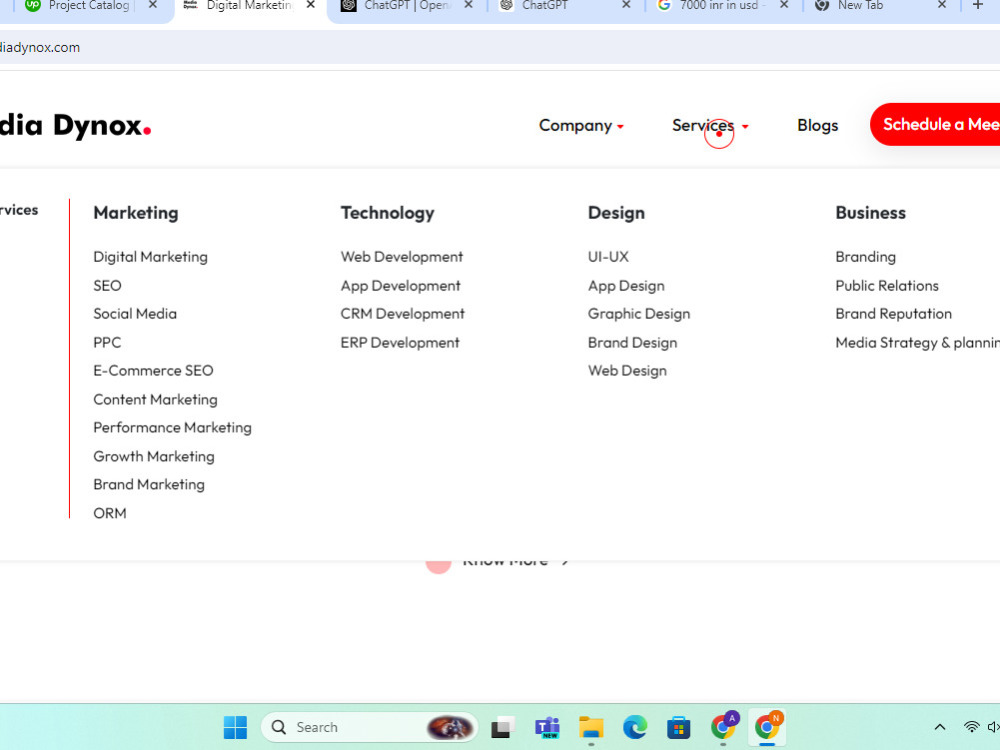Open the Brand Marketing link
Screen dimensions: 1000x750
[x=149, y=485]
